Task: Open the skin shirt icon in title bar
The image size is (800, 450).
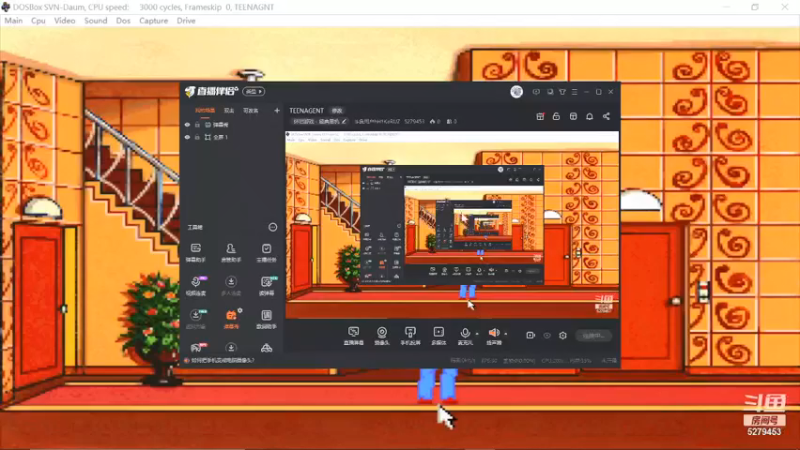Action: 562,92
